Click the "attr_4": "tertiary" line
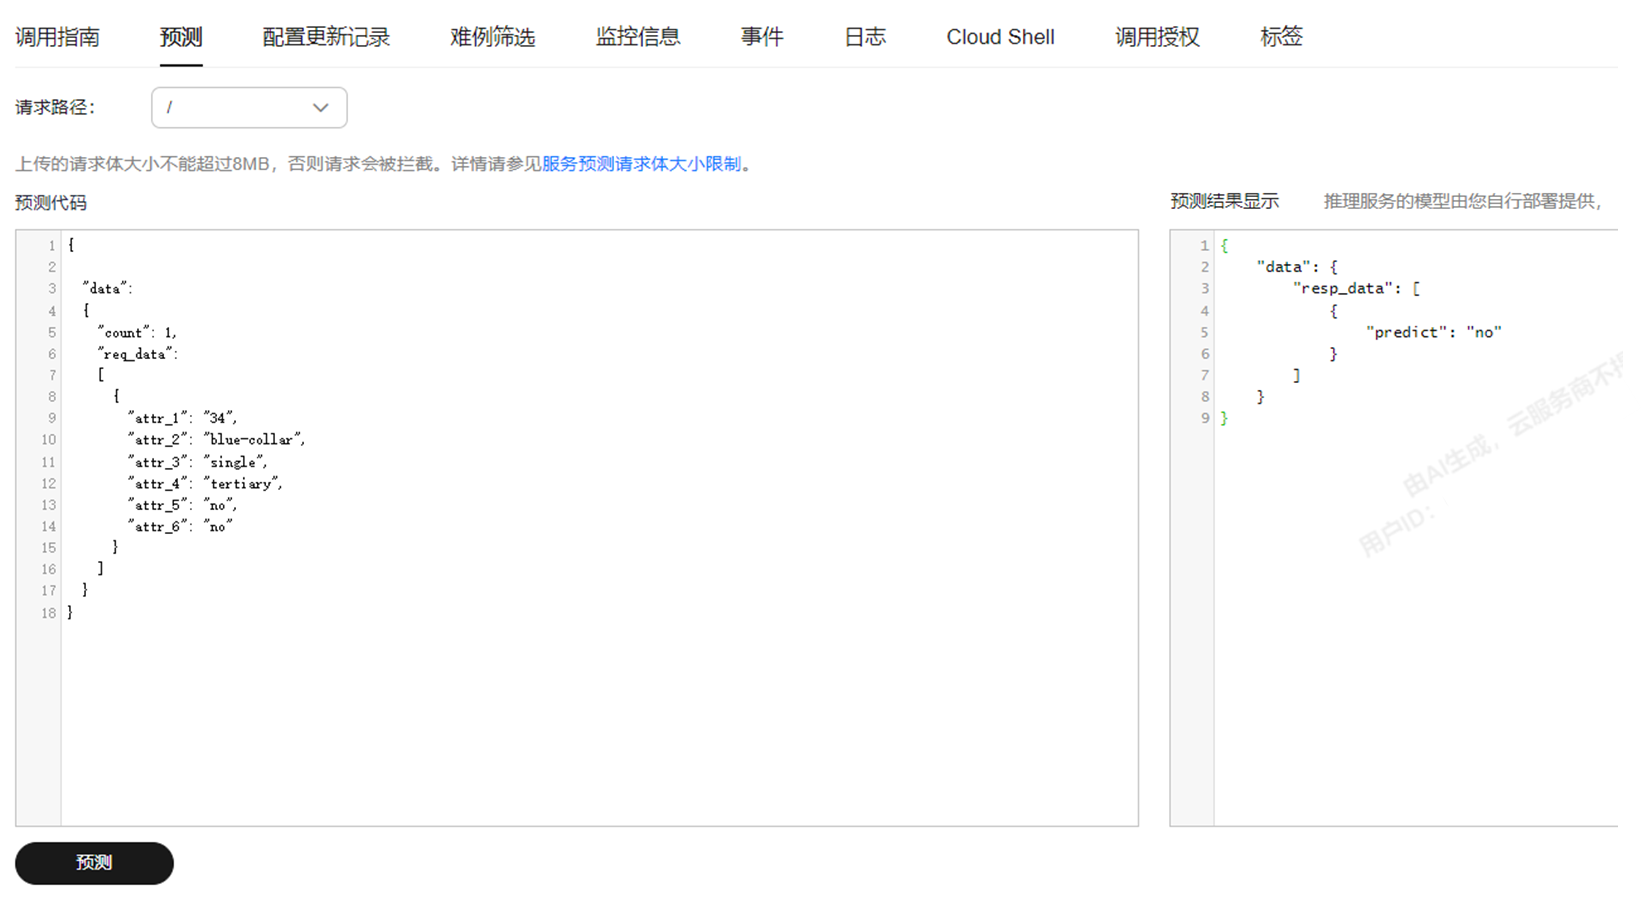This screenshot has width=1642, height=900. (x=205, y=483)
